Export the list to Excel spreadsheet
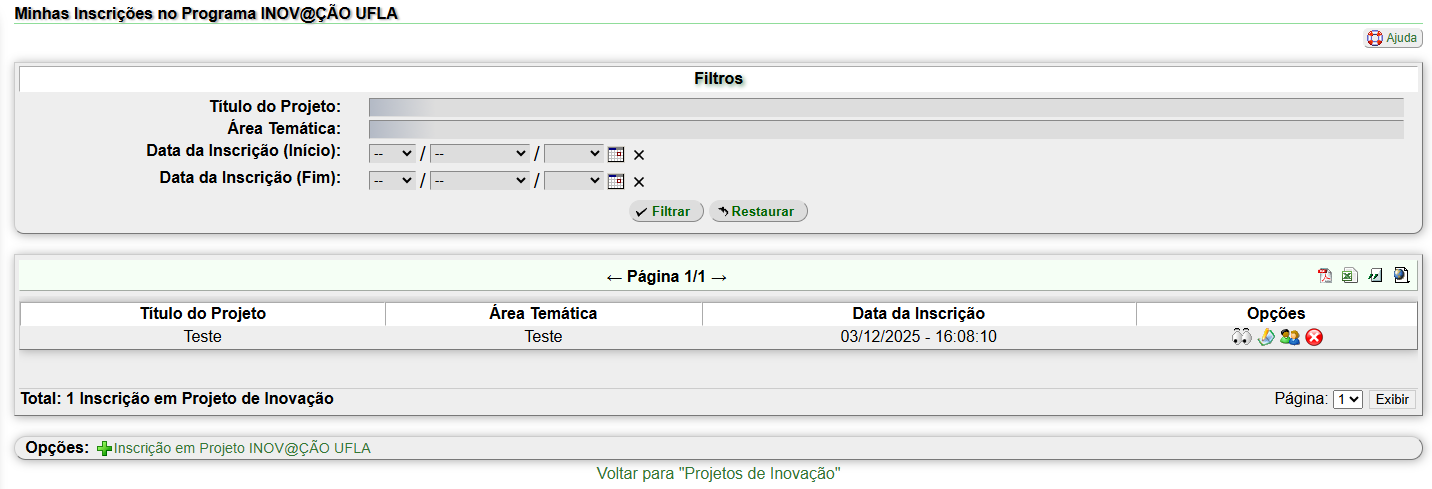Image resolution: width=1432 pixels, height=489 pixels. pyautogui.click(x=1349, y=276)
